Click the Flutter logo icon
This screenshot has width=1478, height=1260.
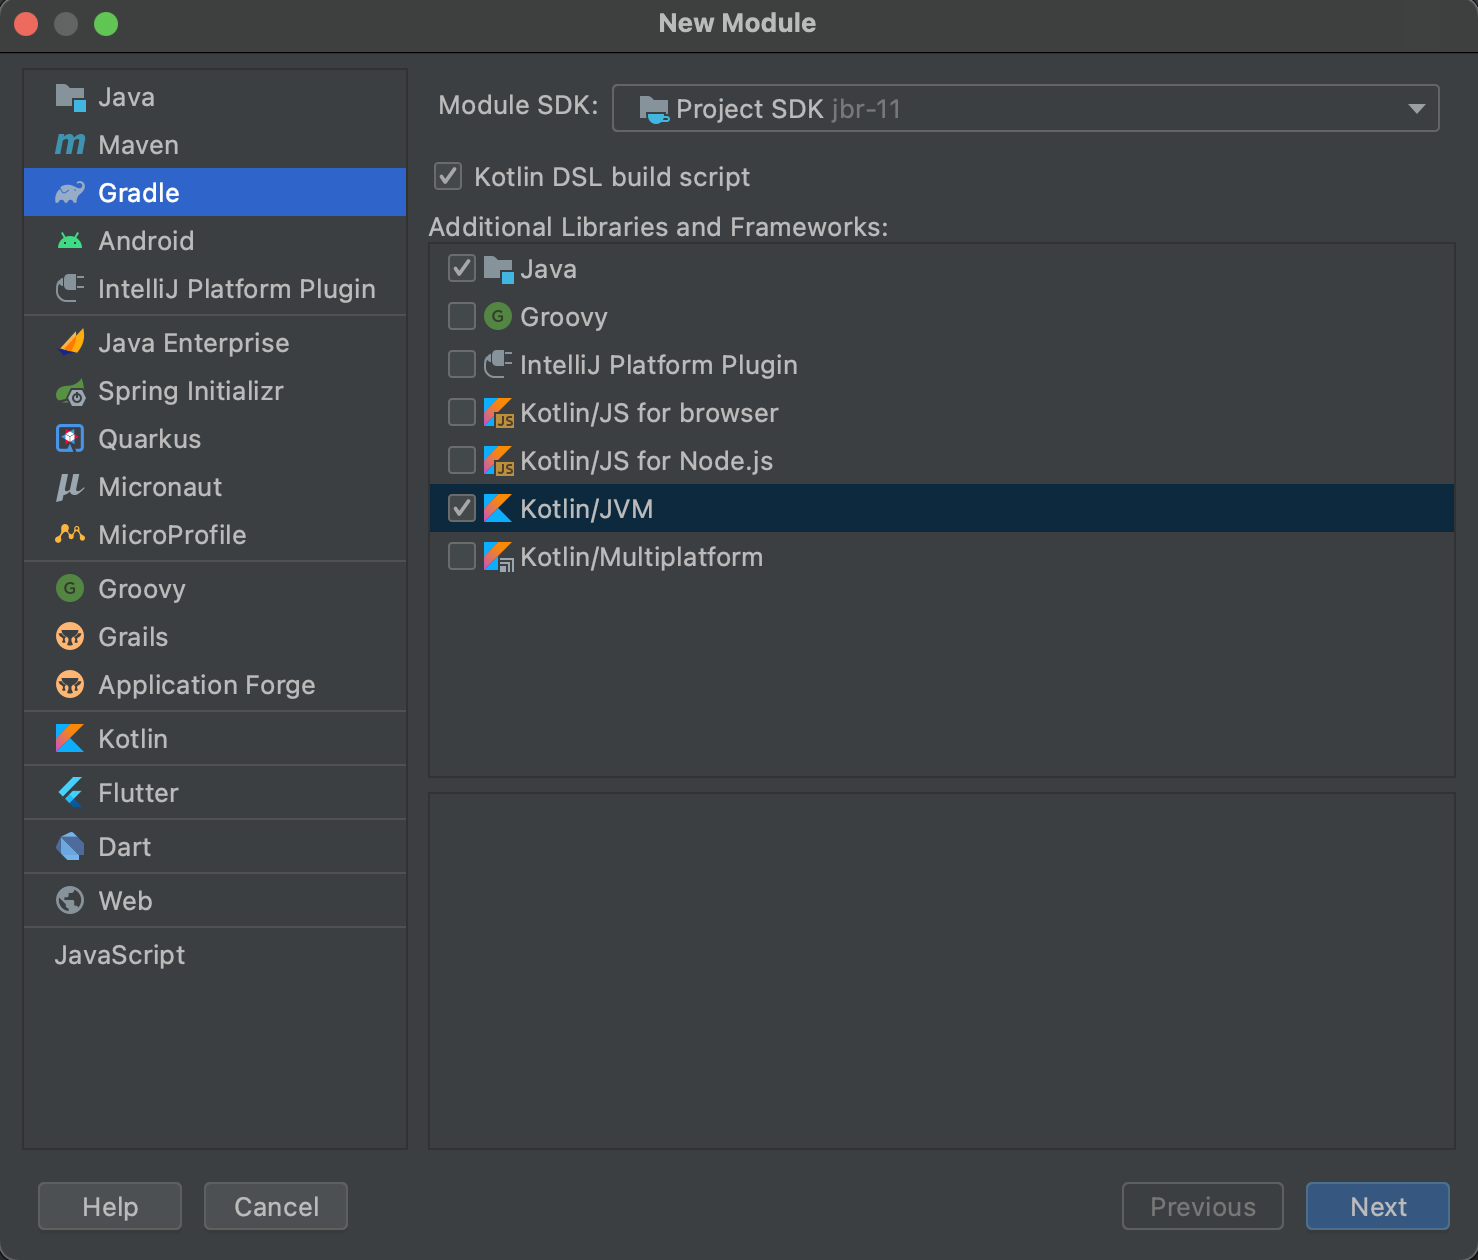[x=70, y=793]
